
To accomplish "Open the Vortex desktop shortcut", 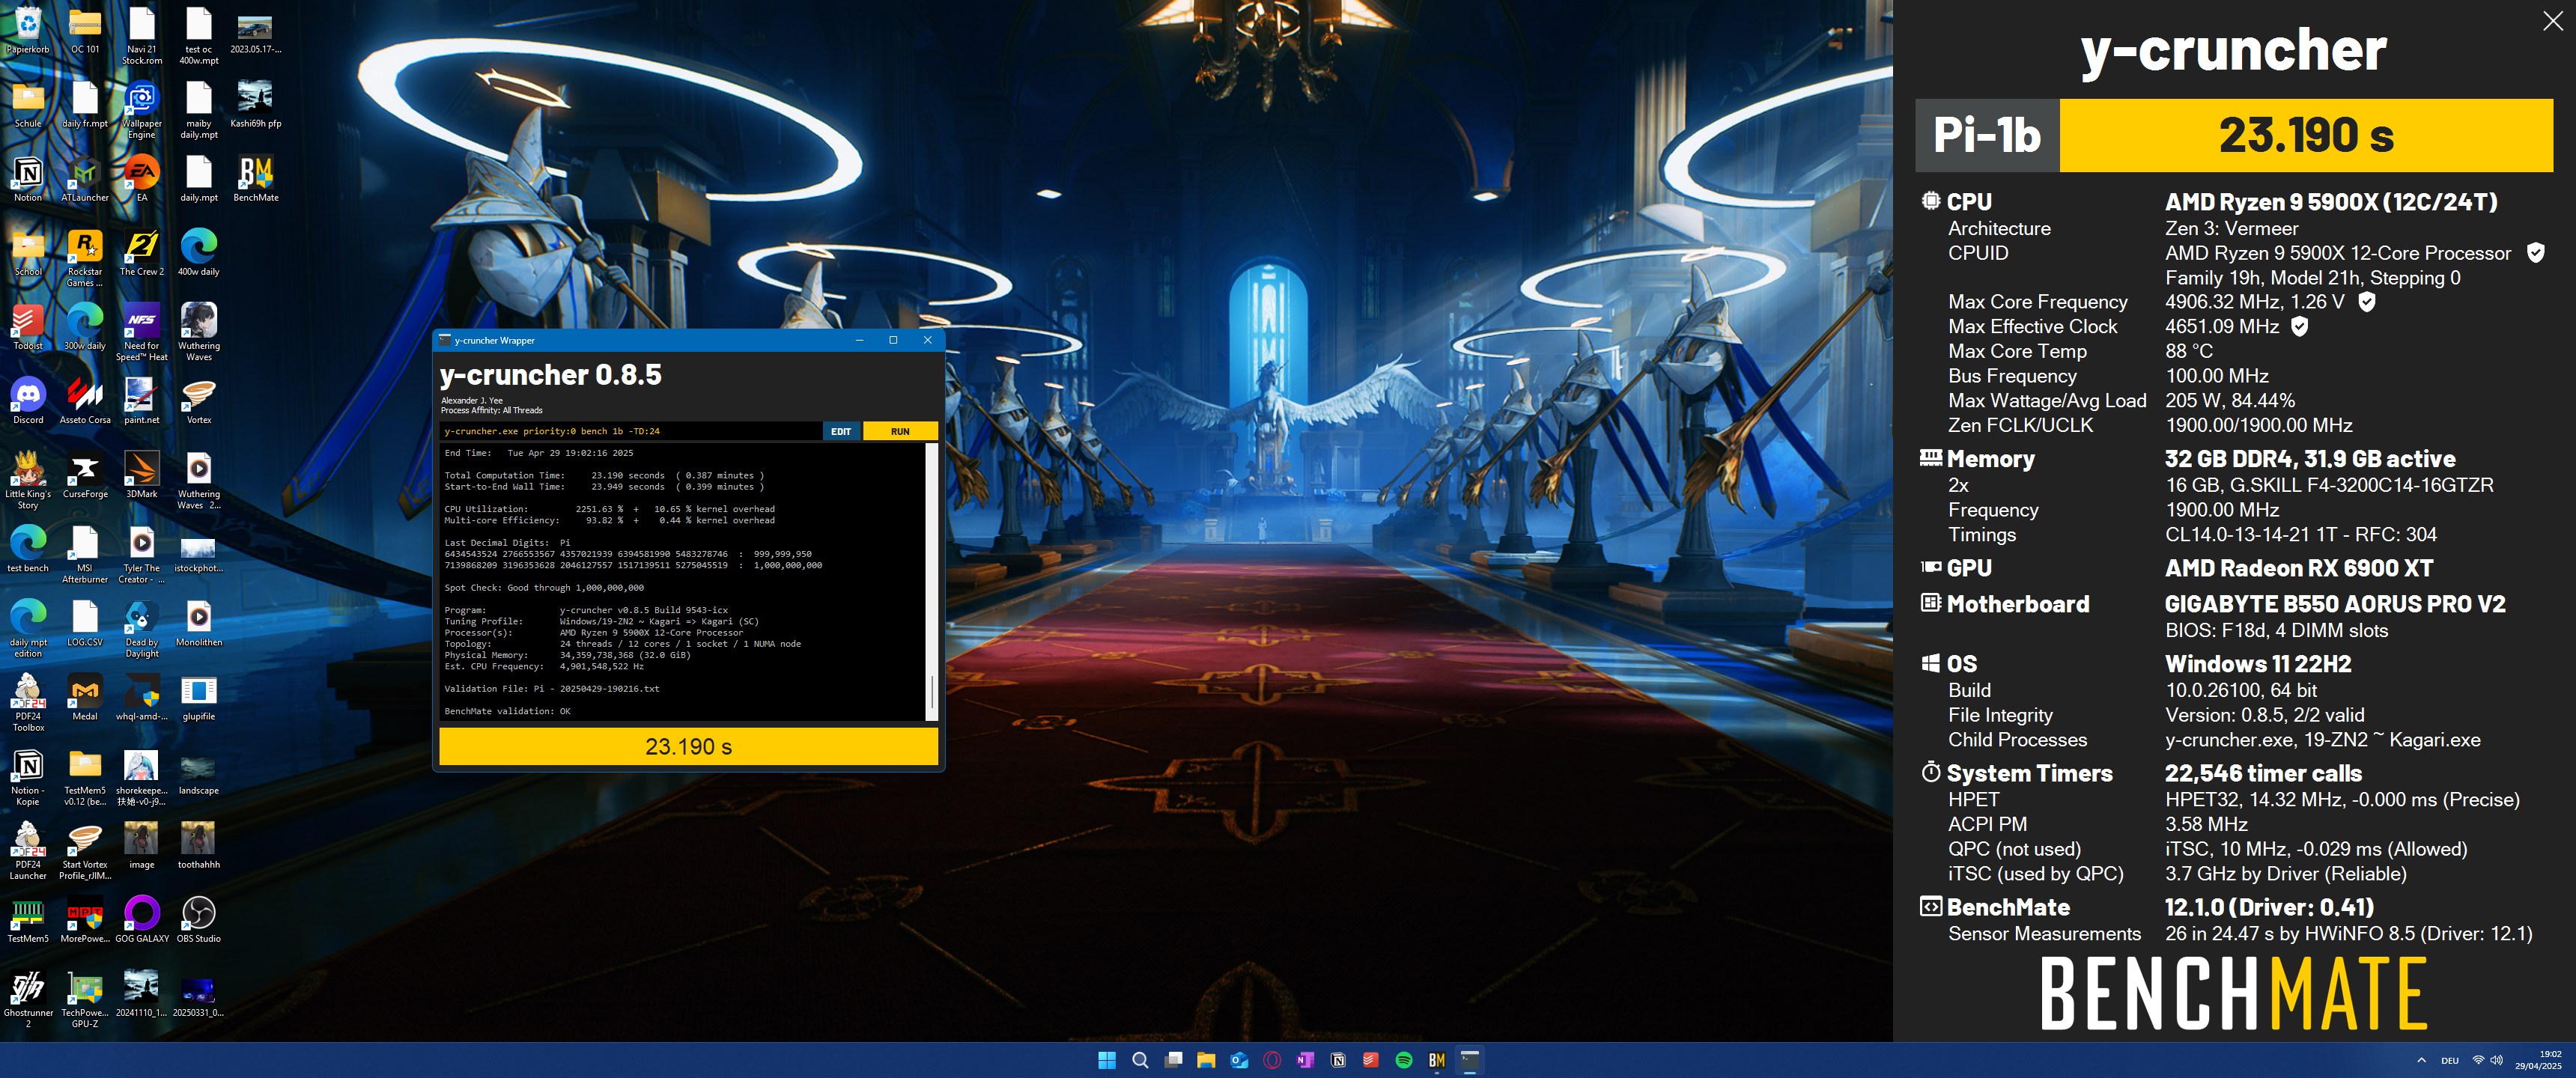I will [199, 401].
